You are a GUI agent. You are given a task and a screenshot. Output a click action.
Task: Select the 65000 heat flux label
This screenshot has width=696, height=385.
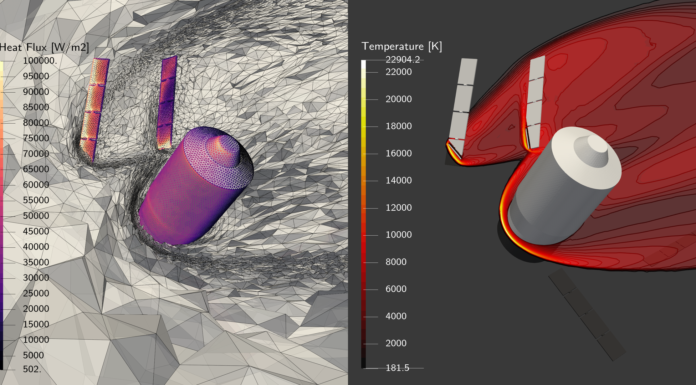pyautogui.click(x=36, y=169)
